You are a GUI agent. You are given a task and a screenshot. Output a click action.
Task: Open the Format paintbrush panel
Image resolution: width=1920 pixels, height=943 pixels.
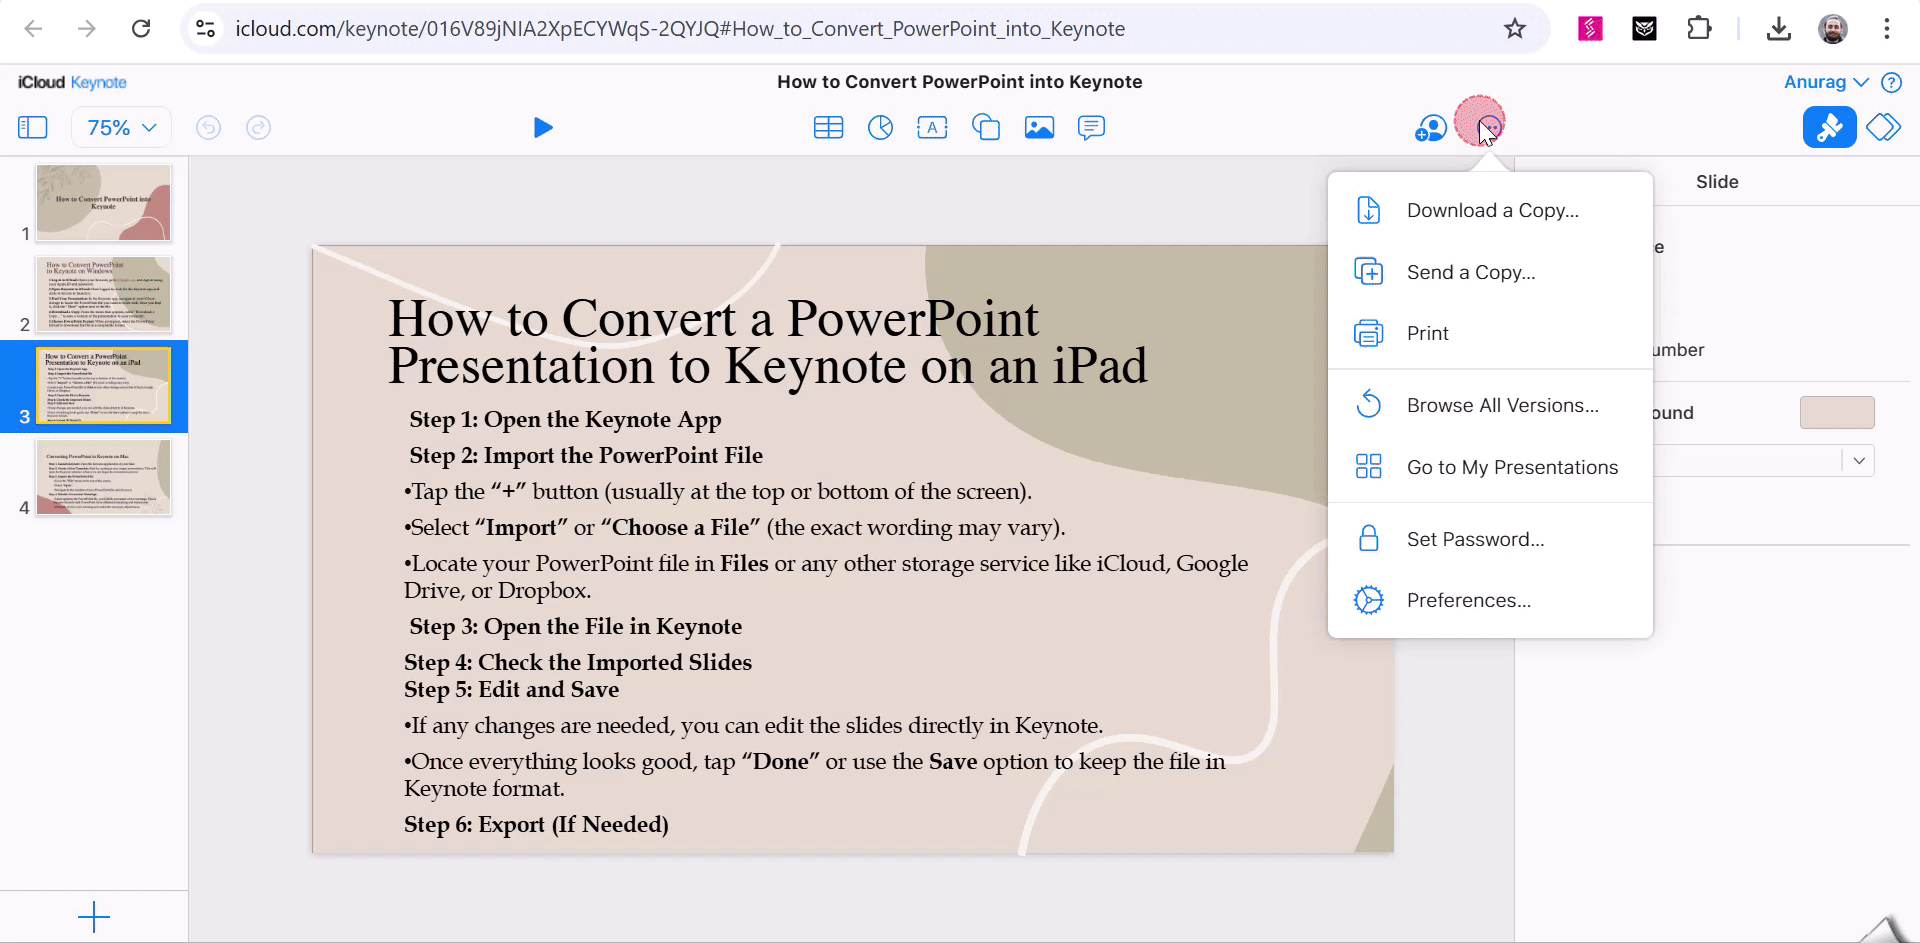coord(1829,127)
